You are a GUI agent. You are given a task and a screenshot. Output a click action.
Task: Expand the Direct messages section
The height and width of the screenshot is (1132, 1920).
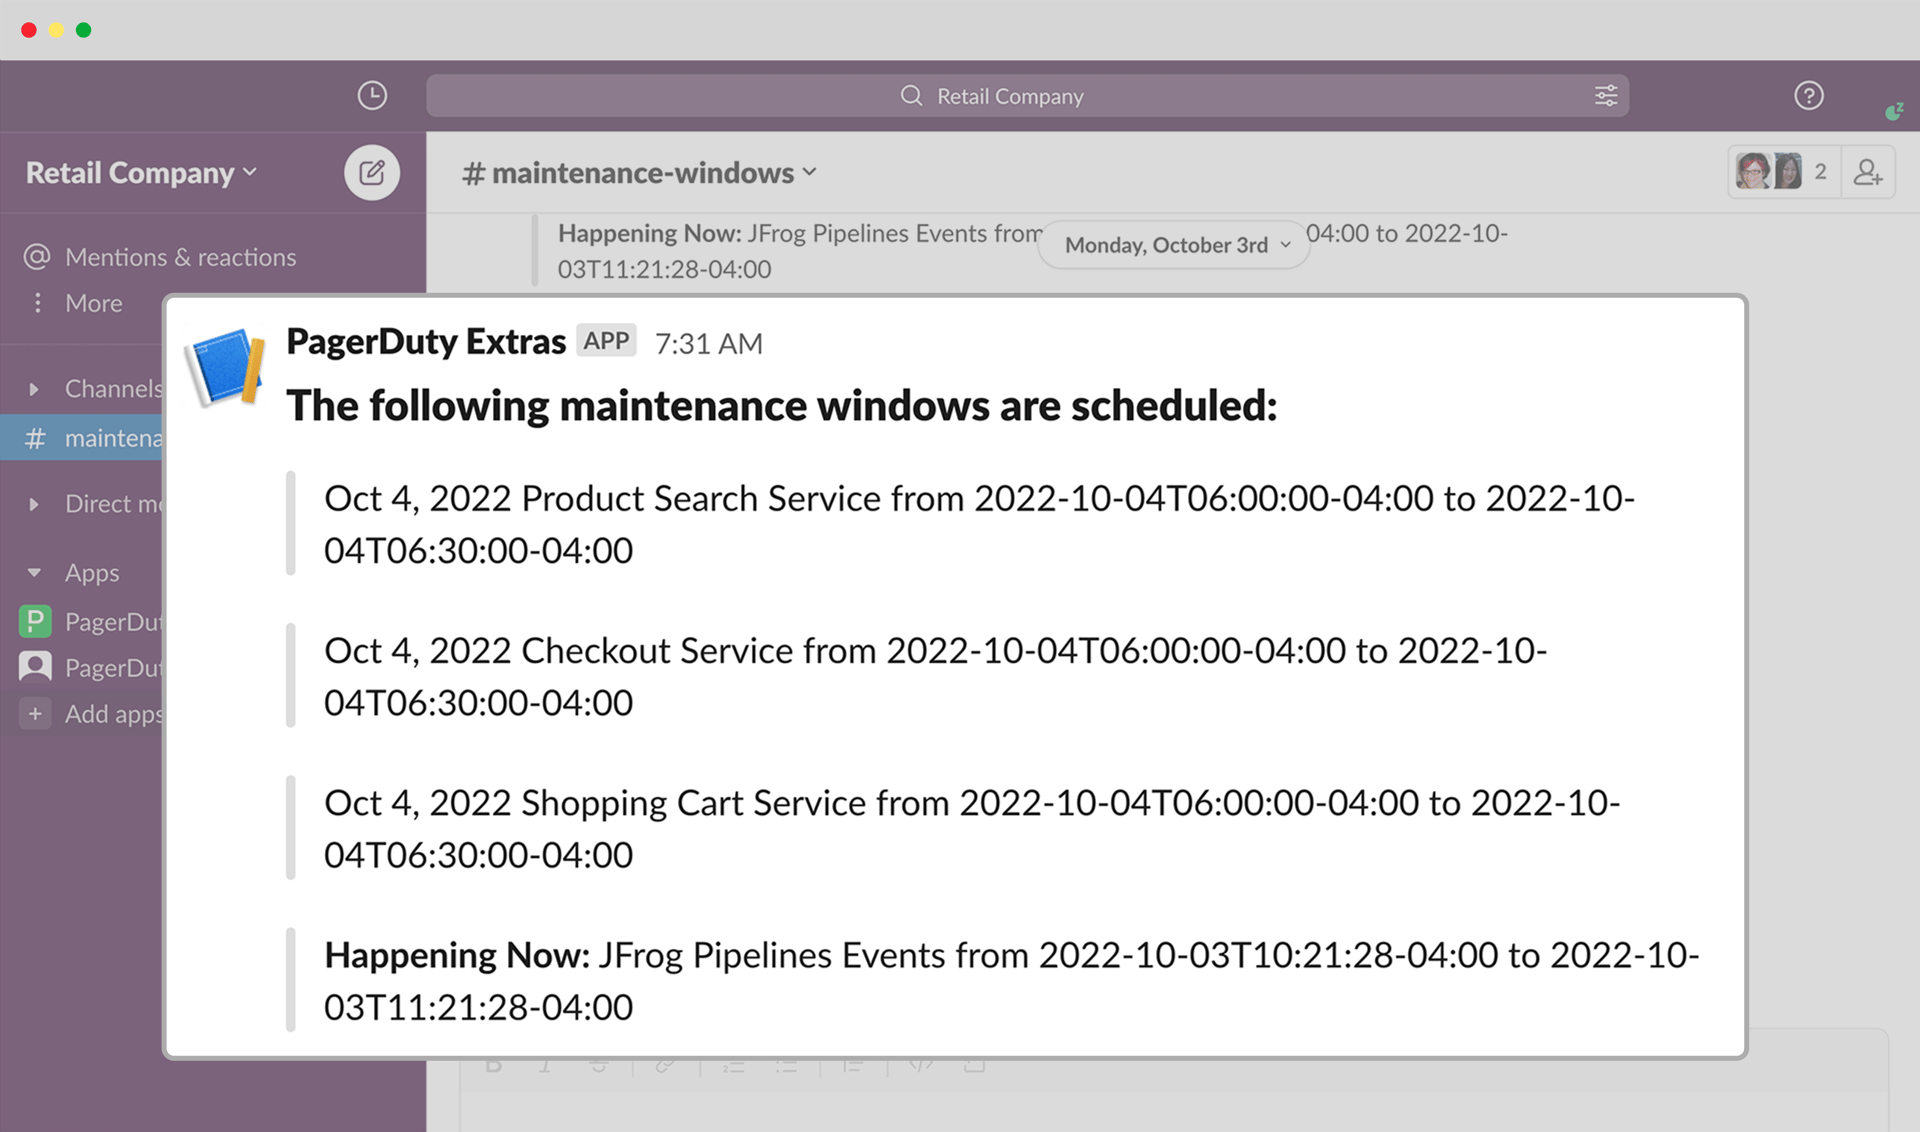click(x=35, y=504)
